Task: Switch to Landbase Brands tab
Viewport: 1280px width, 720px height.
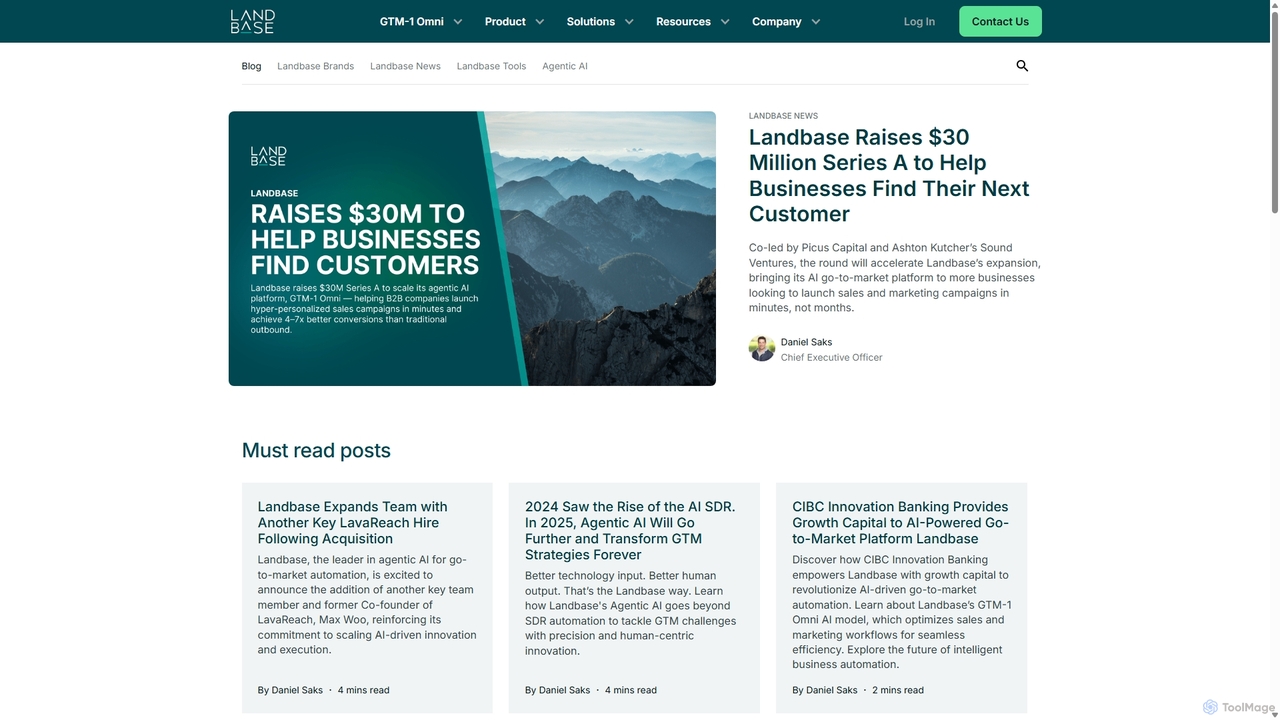Action: pos(315,66)
